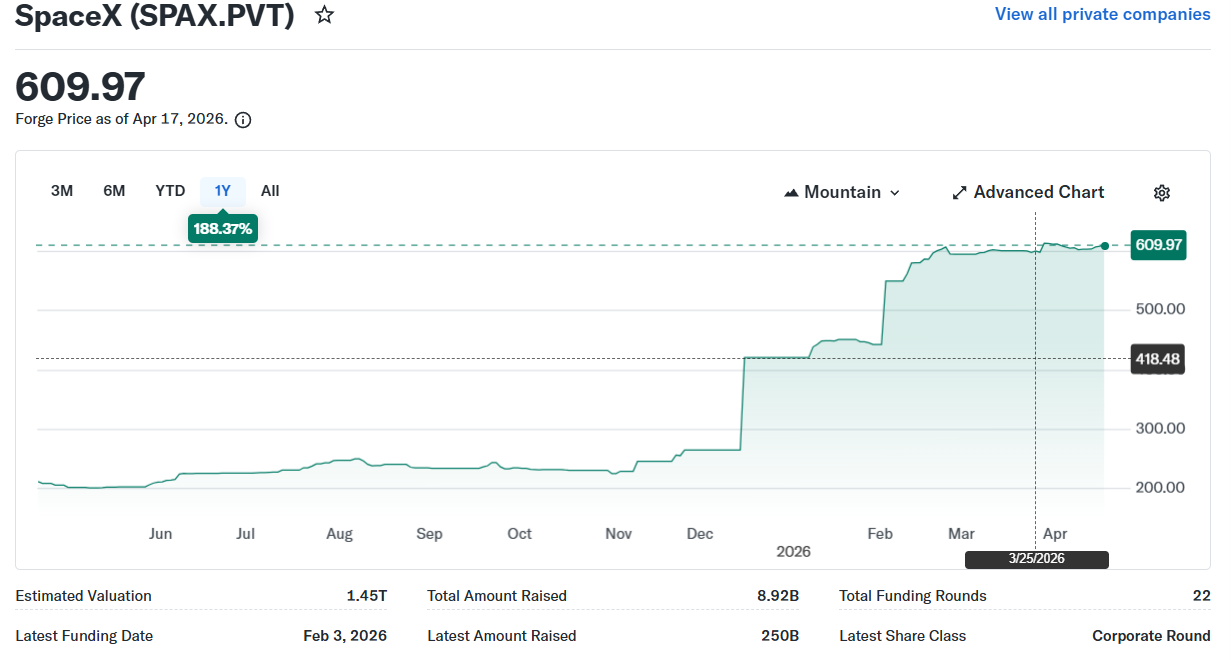Click the 609.97 current price label on the axis

1158,245
